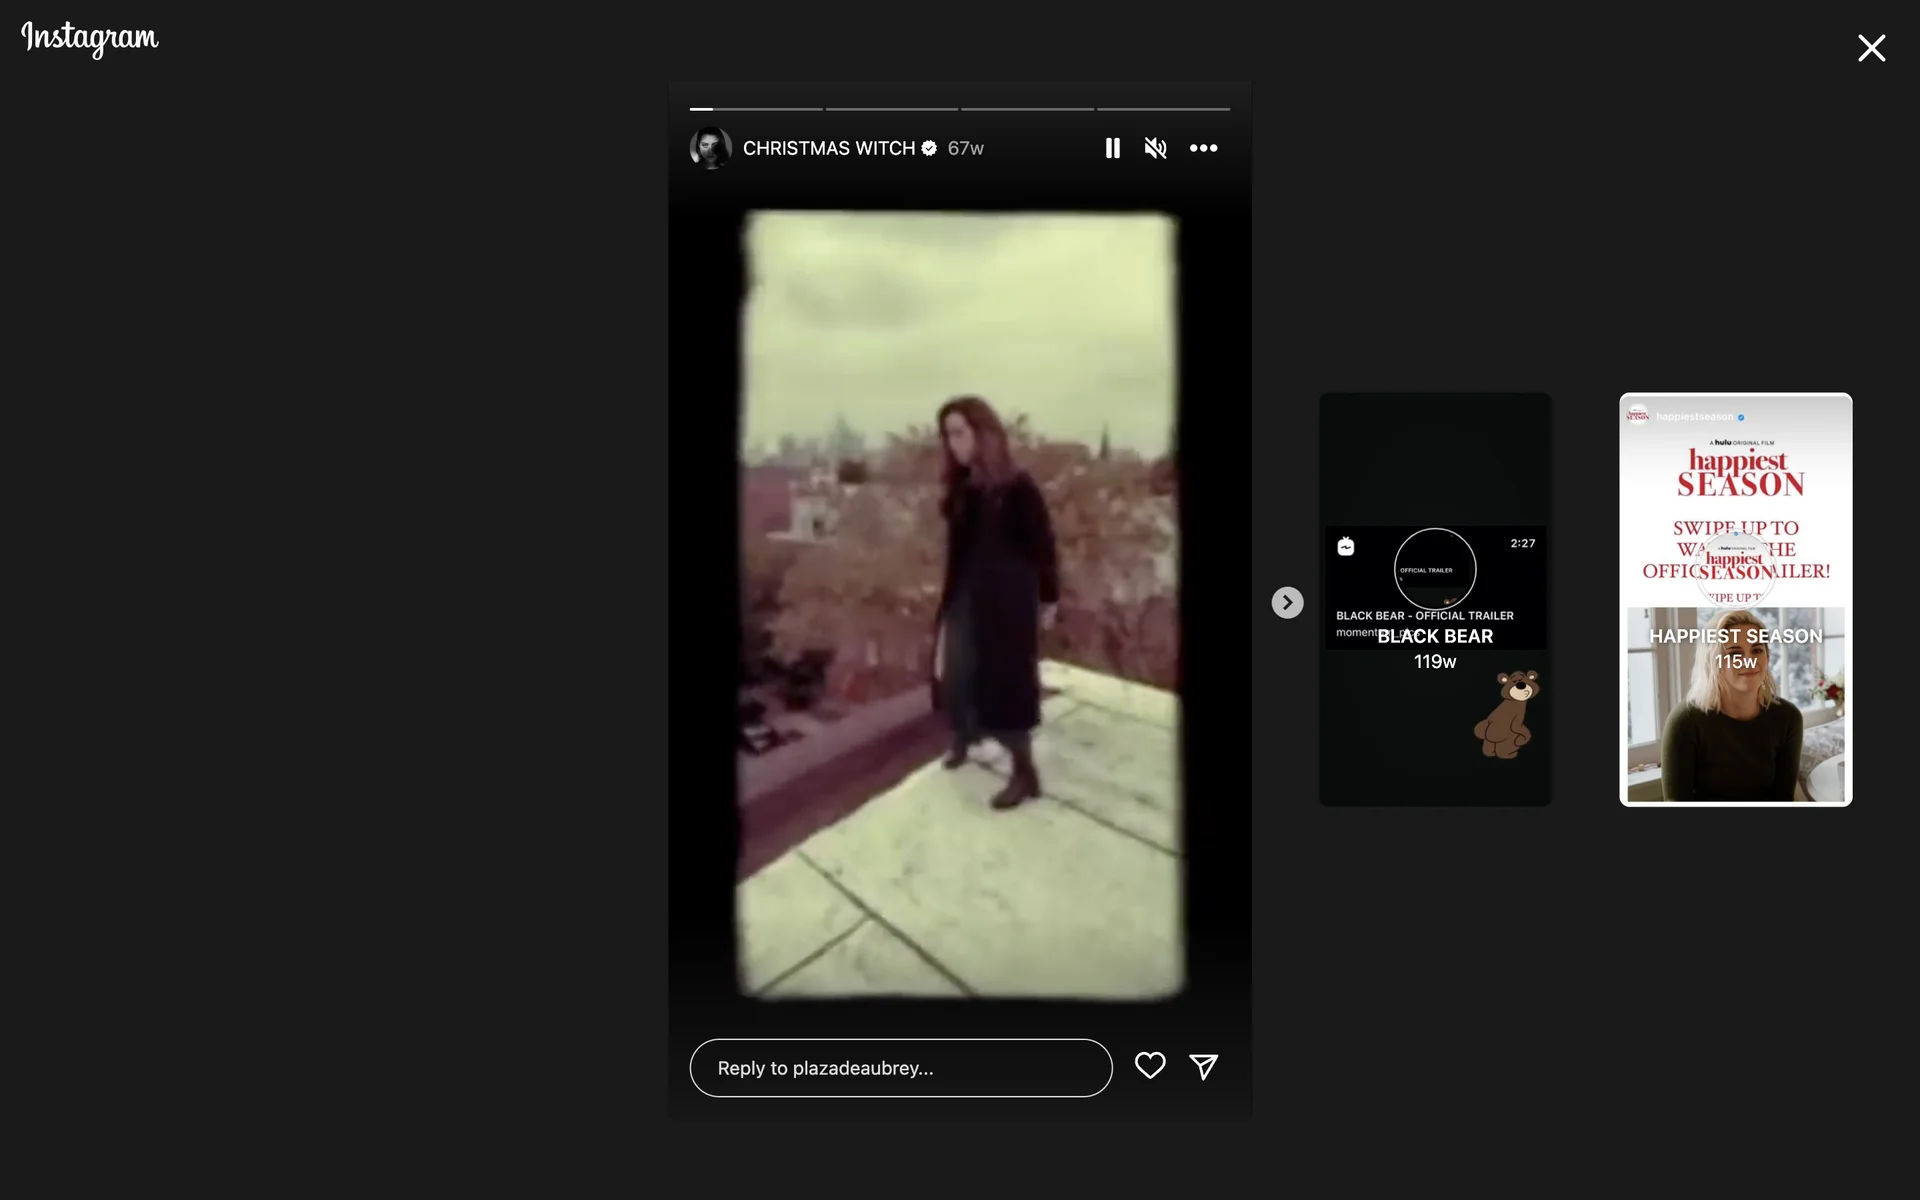Jump to the second story segment bar
Image resolution: width=1920 pixels, height=1200 pixels.
(891, 109)
